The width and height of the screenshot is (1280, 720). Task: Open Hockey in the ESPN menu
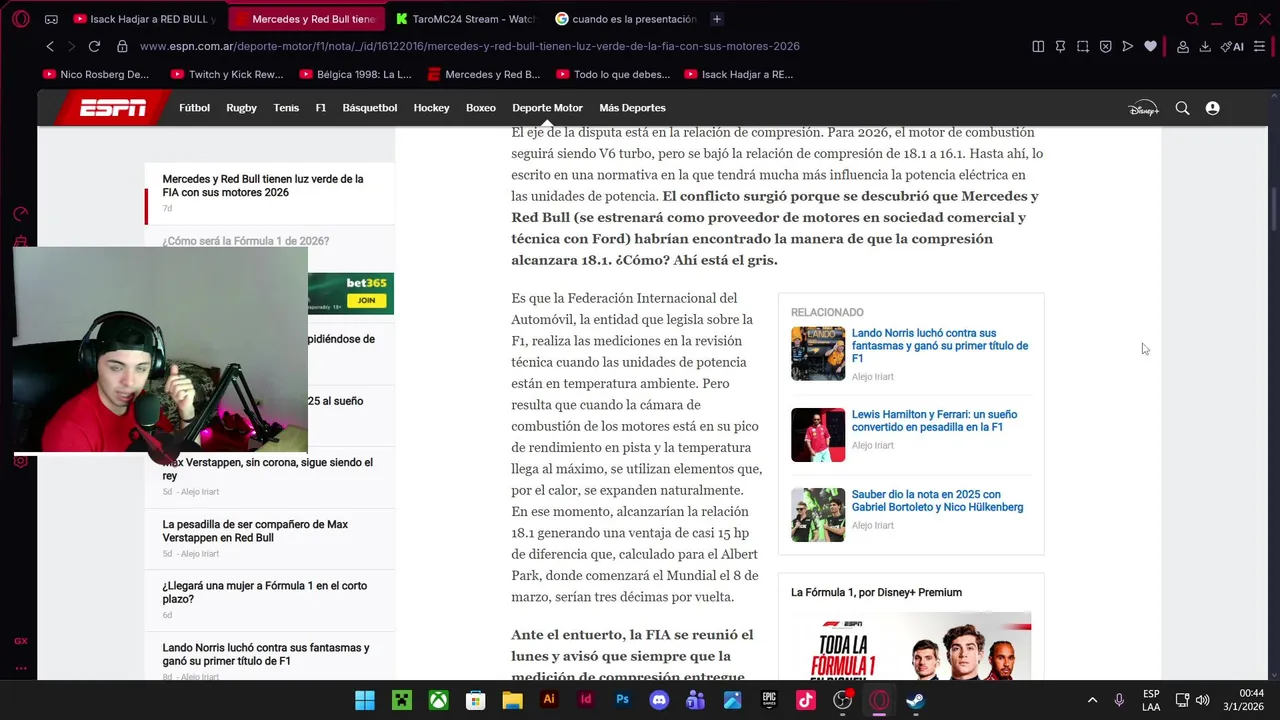[431, 108]
